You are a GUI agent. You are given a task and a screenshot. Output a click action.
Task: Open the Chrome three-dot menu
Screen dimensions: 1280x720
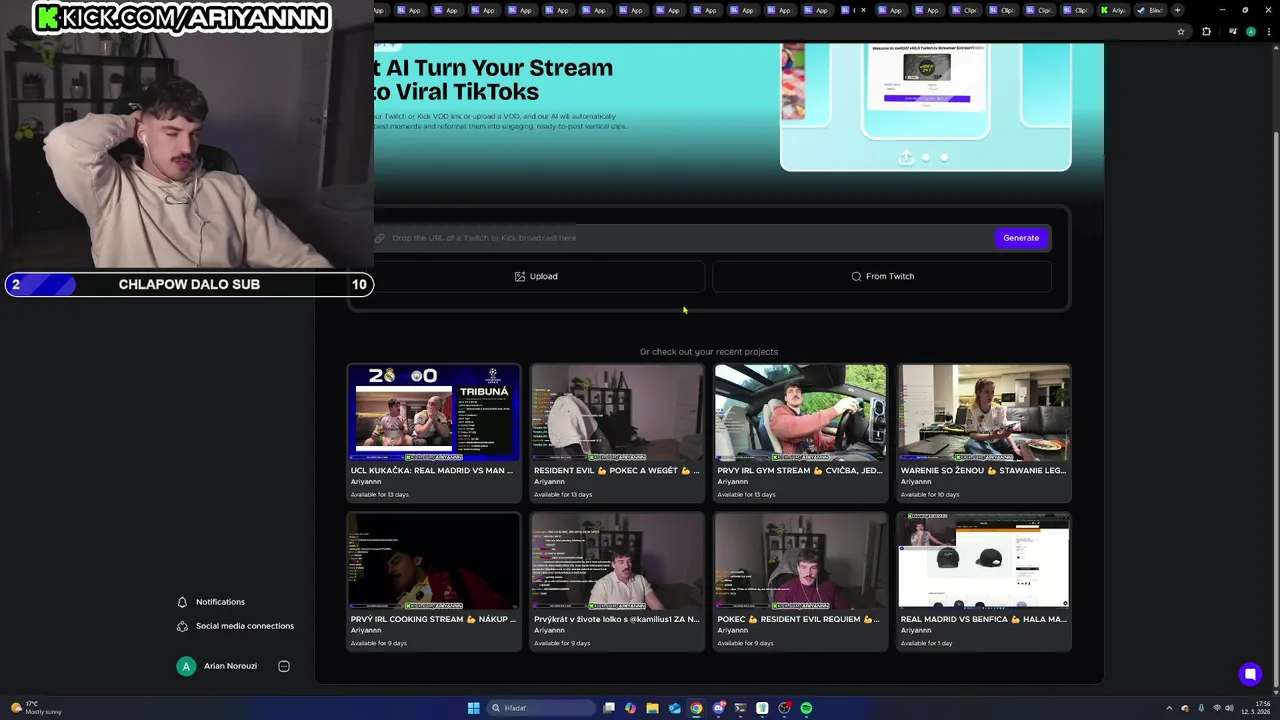(1269, 31)
